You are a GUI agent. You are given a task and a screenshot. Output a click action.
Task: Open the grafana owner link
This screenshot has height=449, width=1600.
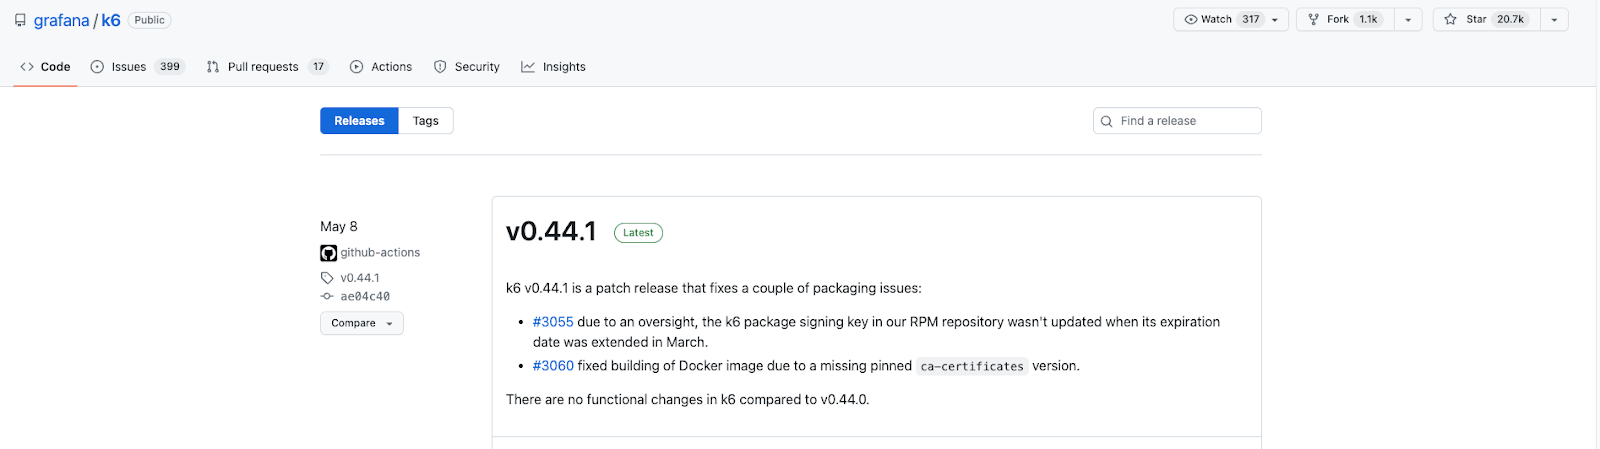tap(61, 20)
